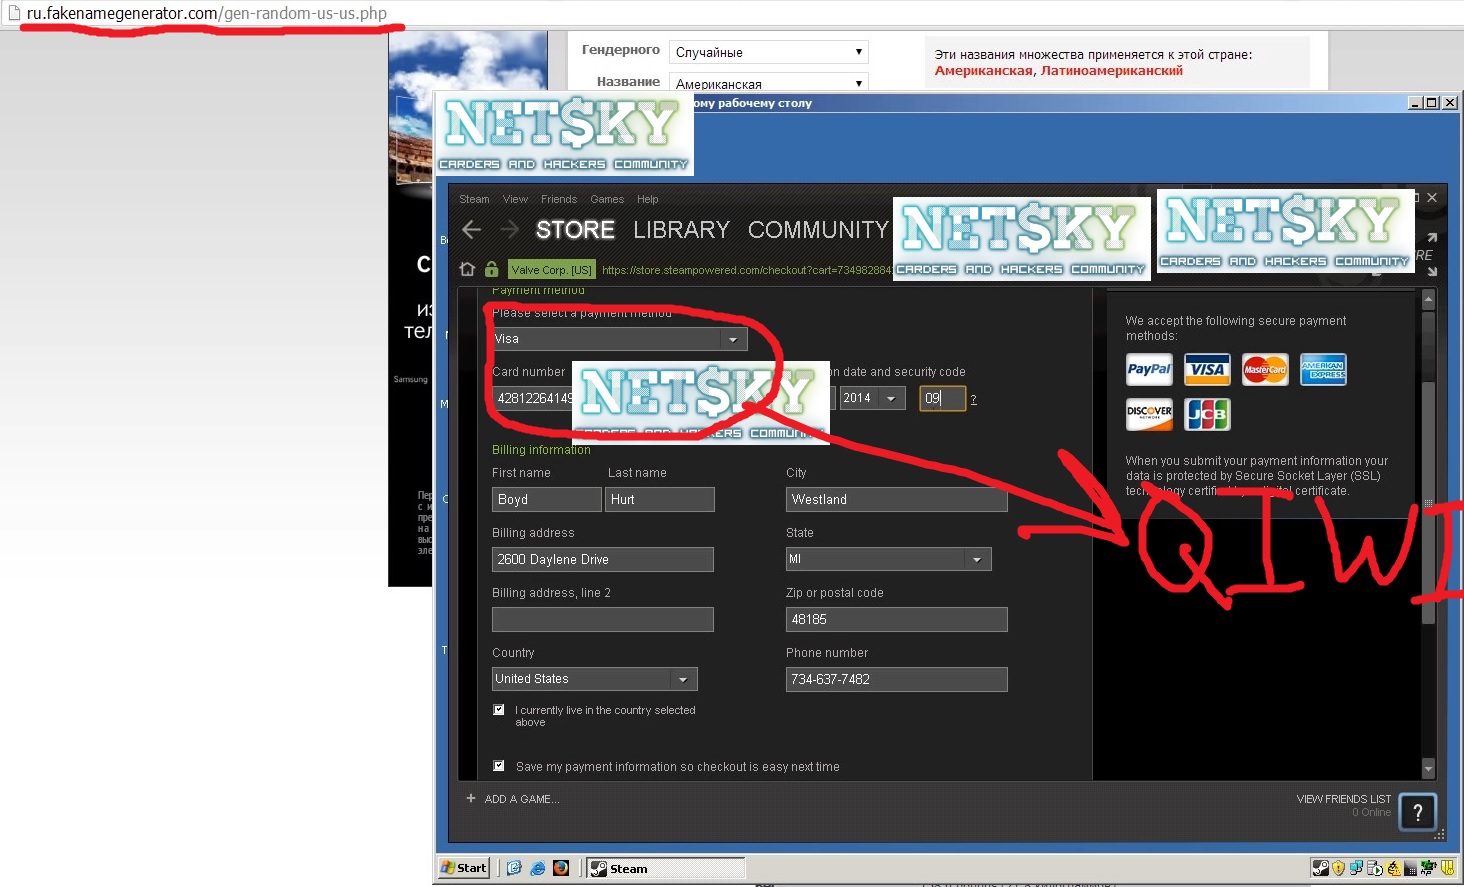
Task: Go back using Steam's back arrow
Action: [x=472, y=230]
